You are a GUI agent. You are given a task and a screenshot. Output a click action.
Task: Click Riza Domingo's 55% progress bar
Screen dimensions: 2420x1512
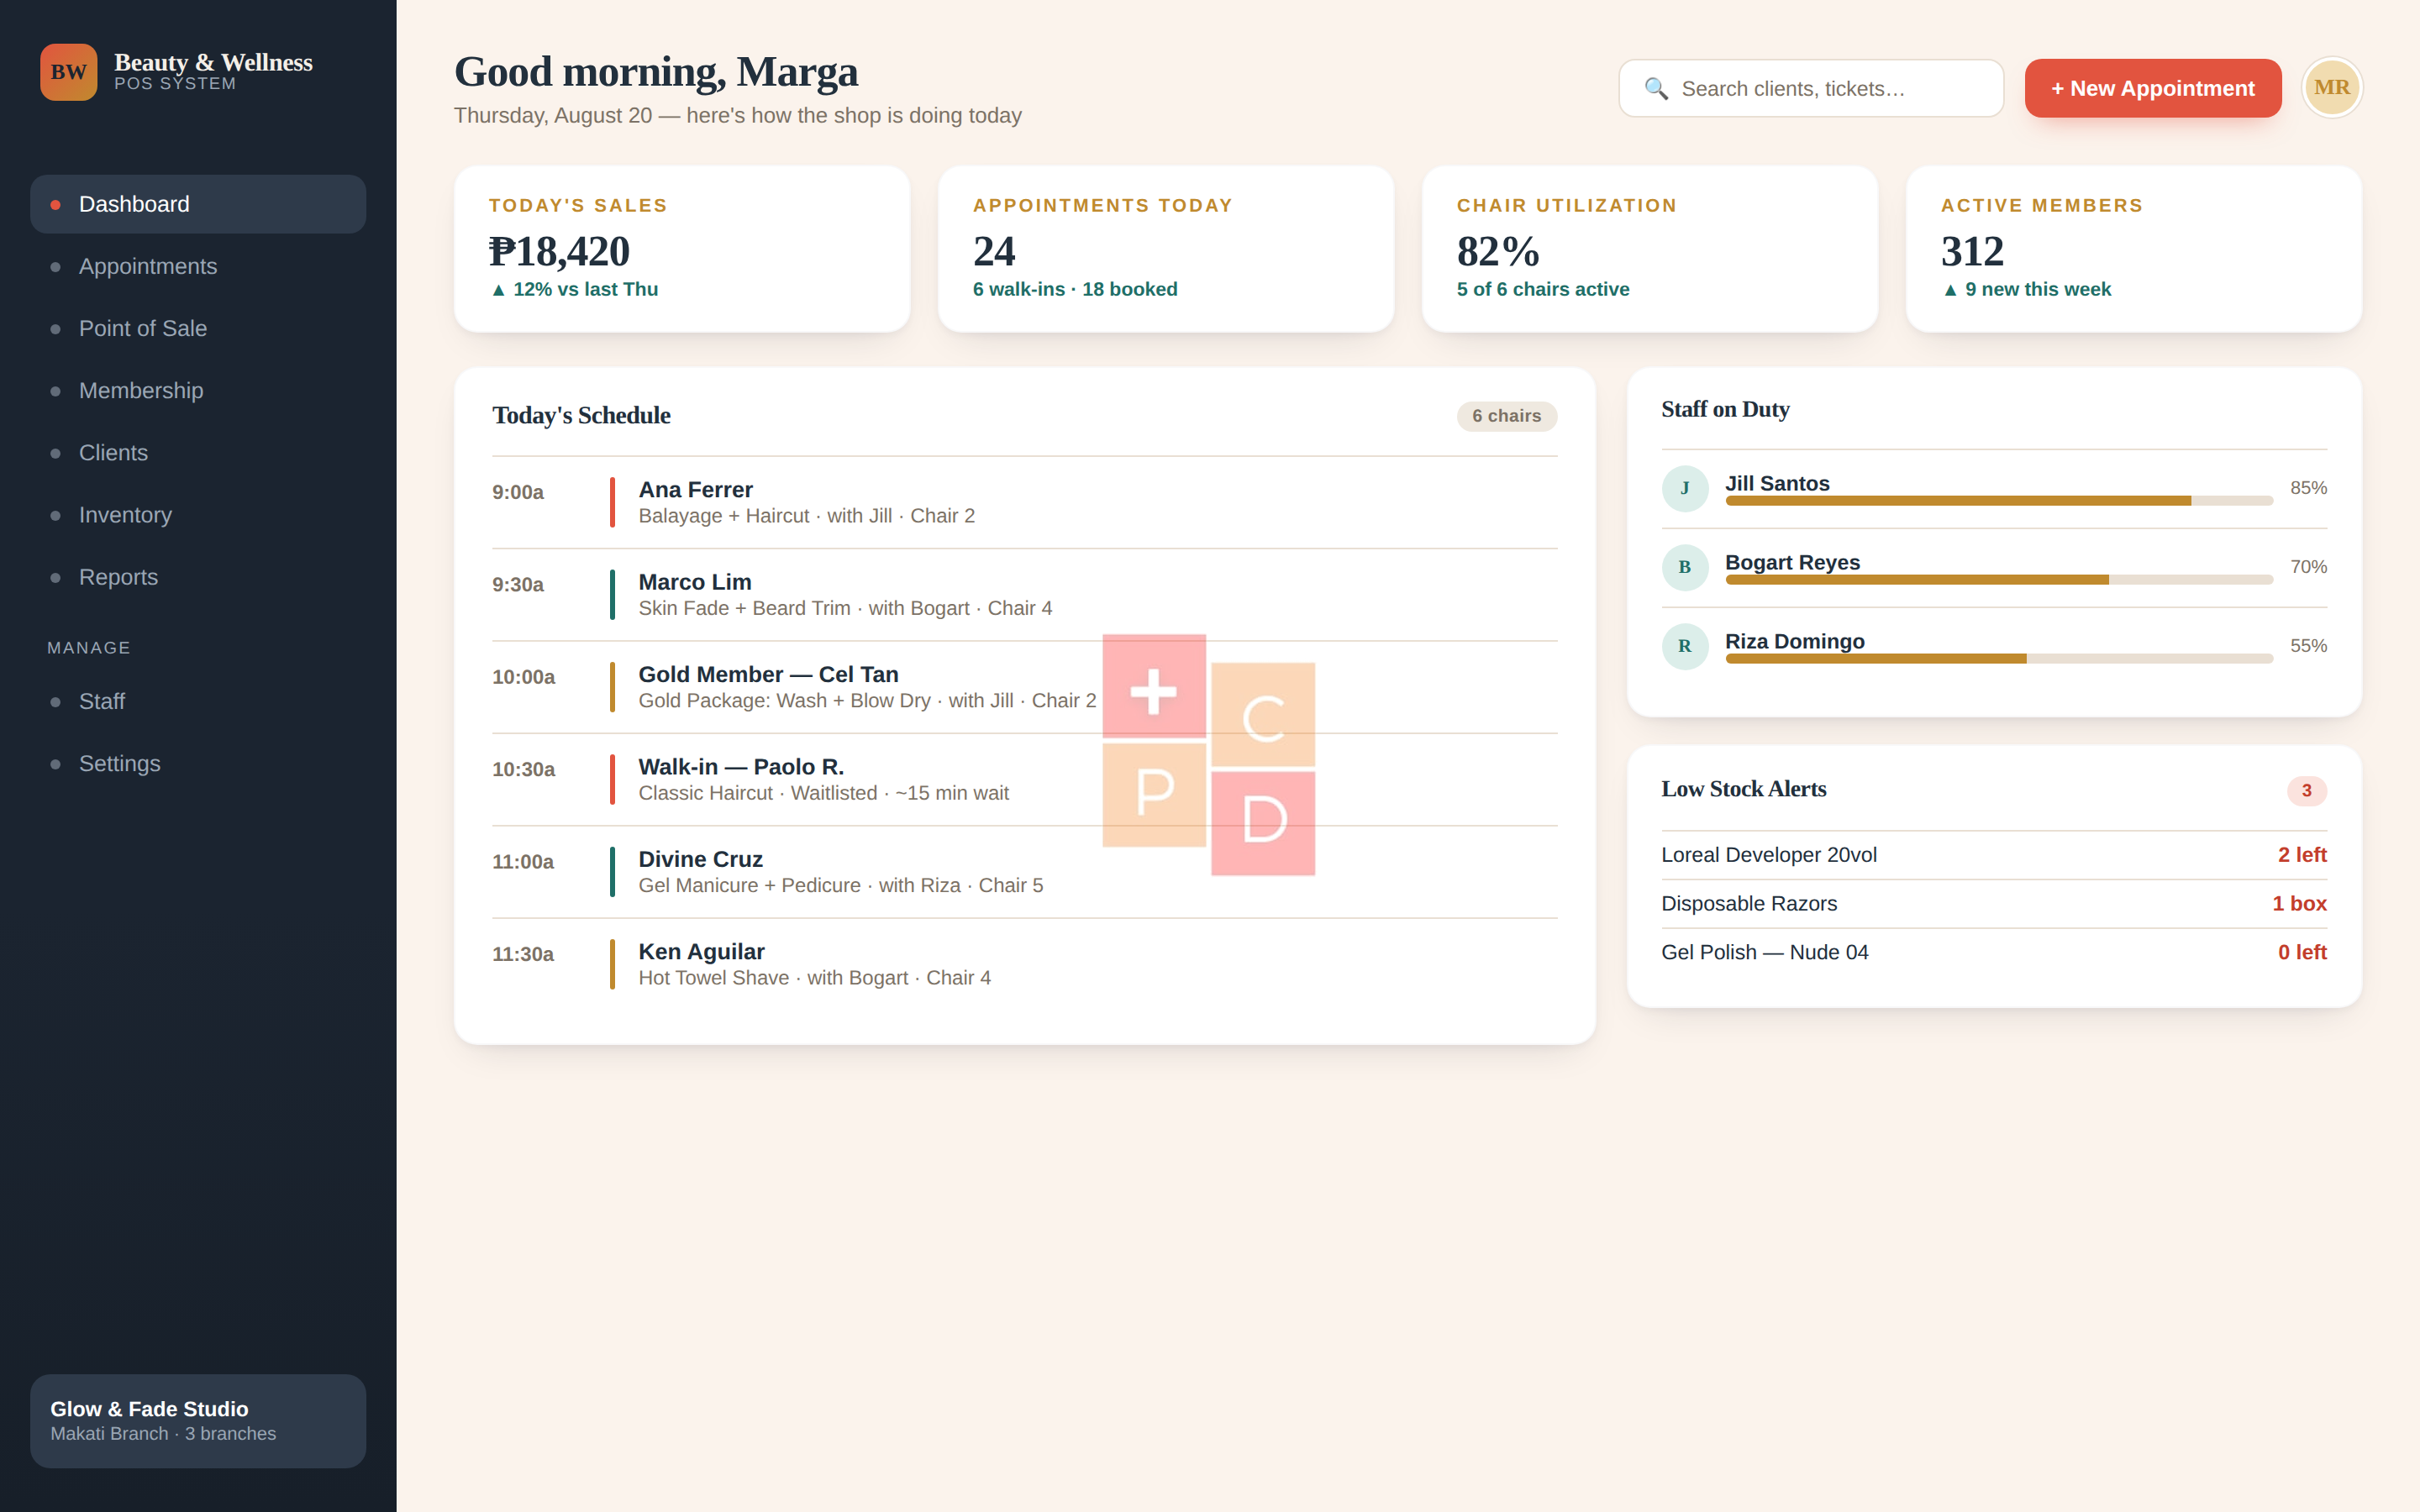[1999, 659]
